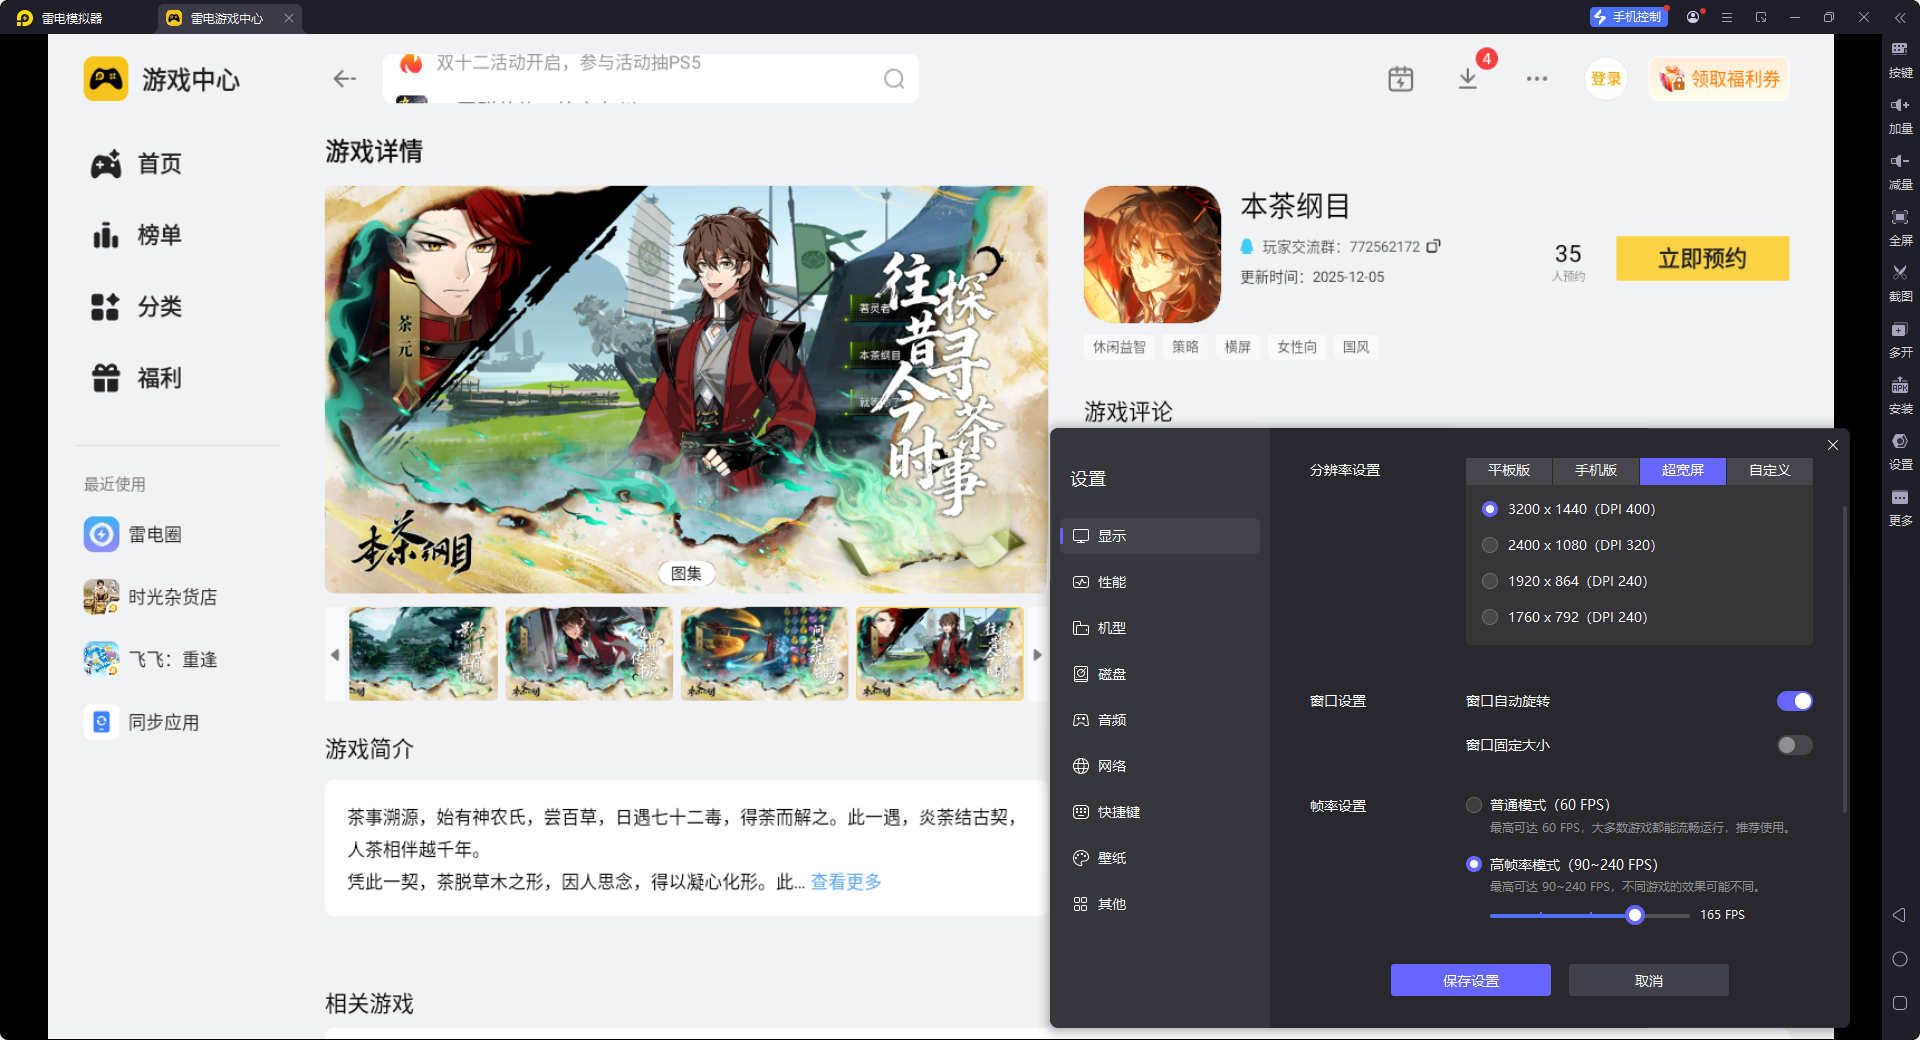Expand description with 查看更多 link
The image size is (1920, 1040).
point(846,882)
